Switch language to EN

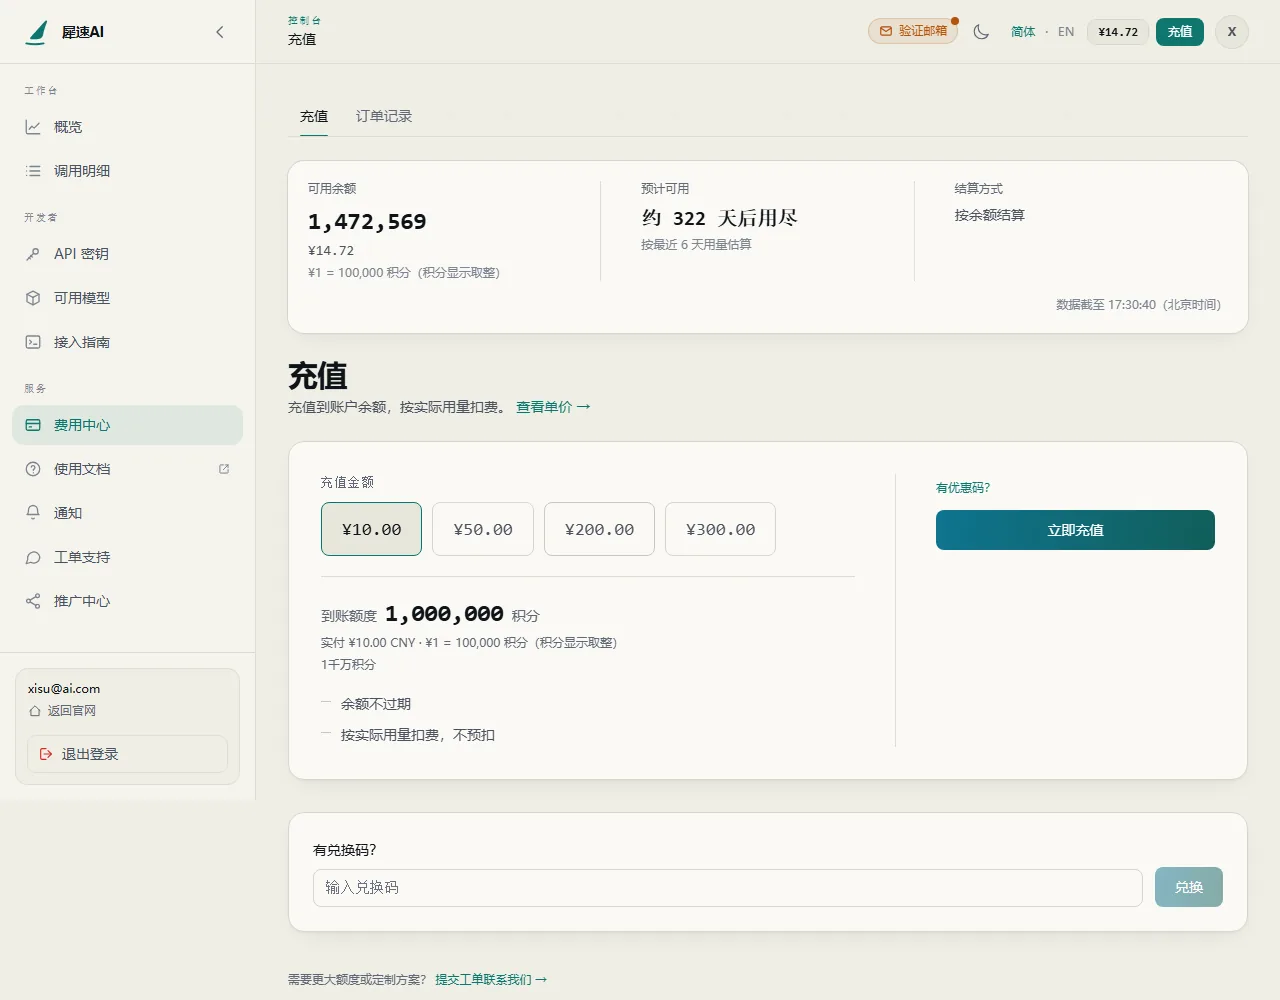(x=1066, y=32)
